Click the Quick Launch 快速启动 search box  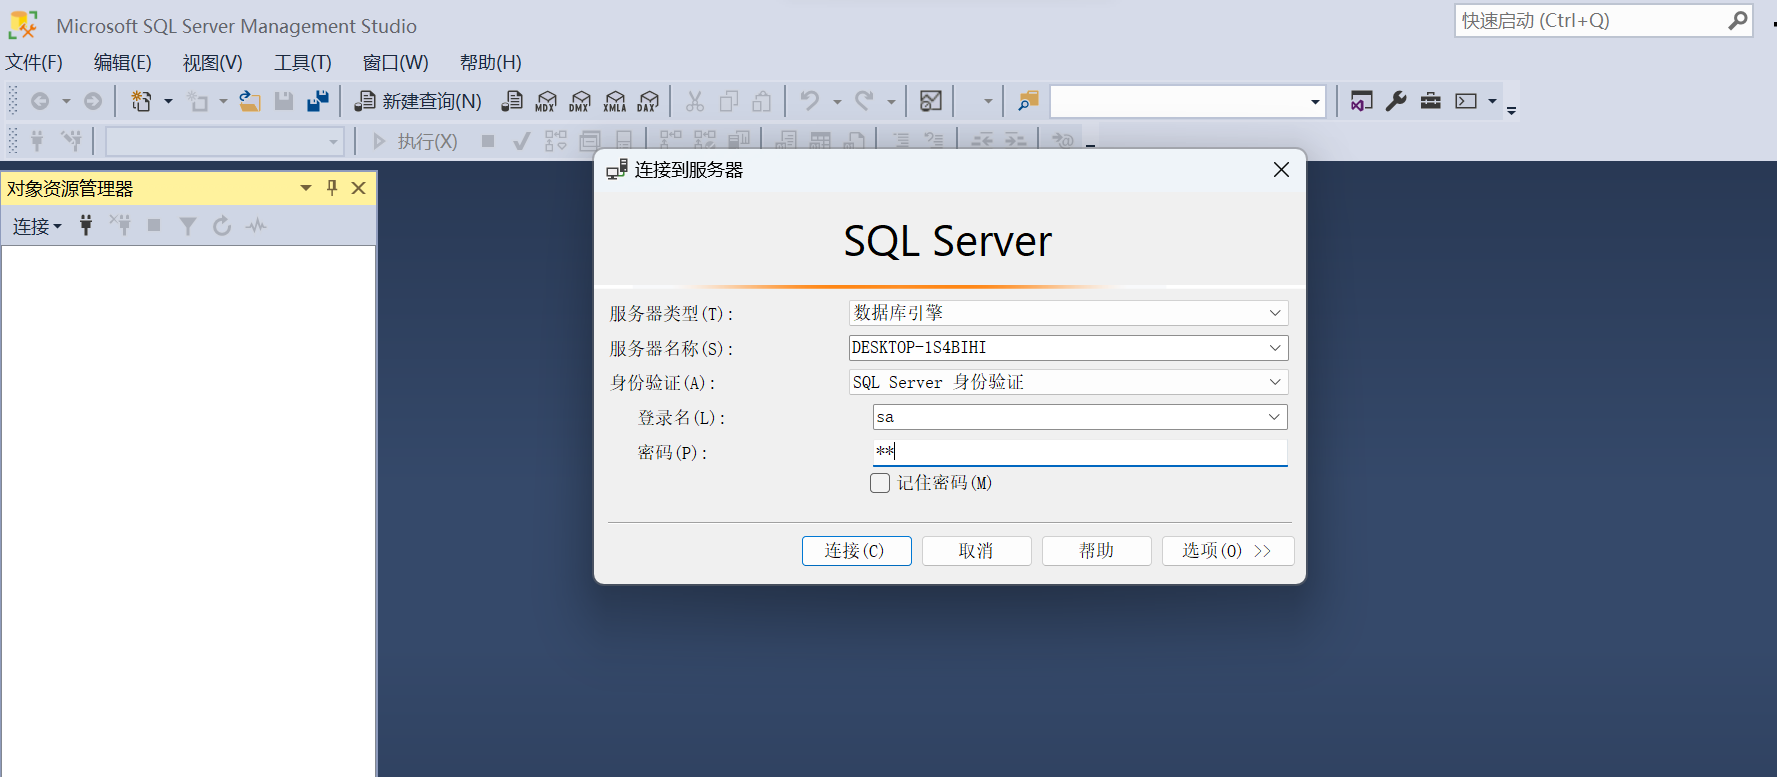point(1604,20)
